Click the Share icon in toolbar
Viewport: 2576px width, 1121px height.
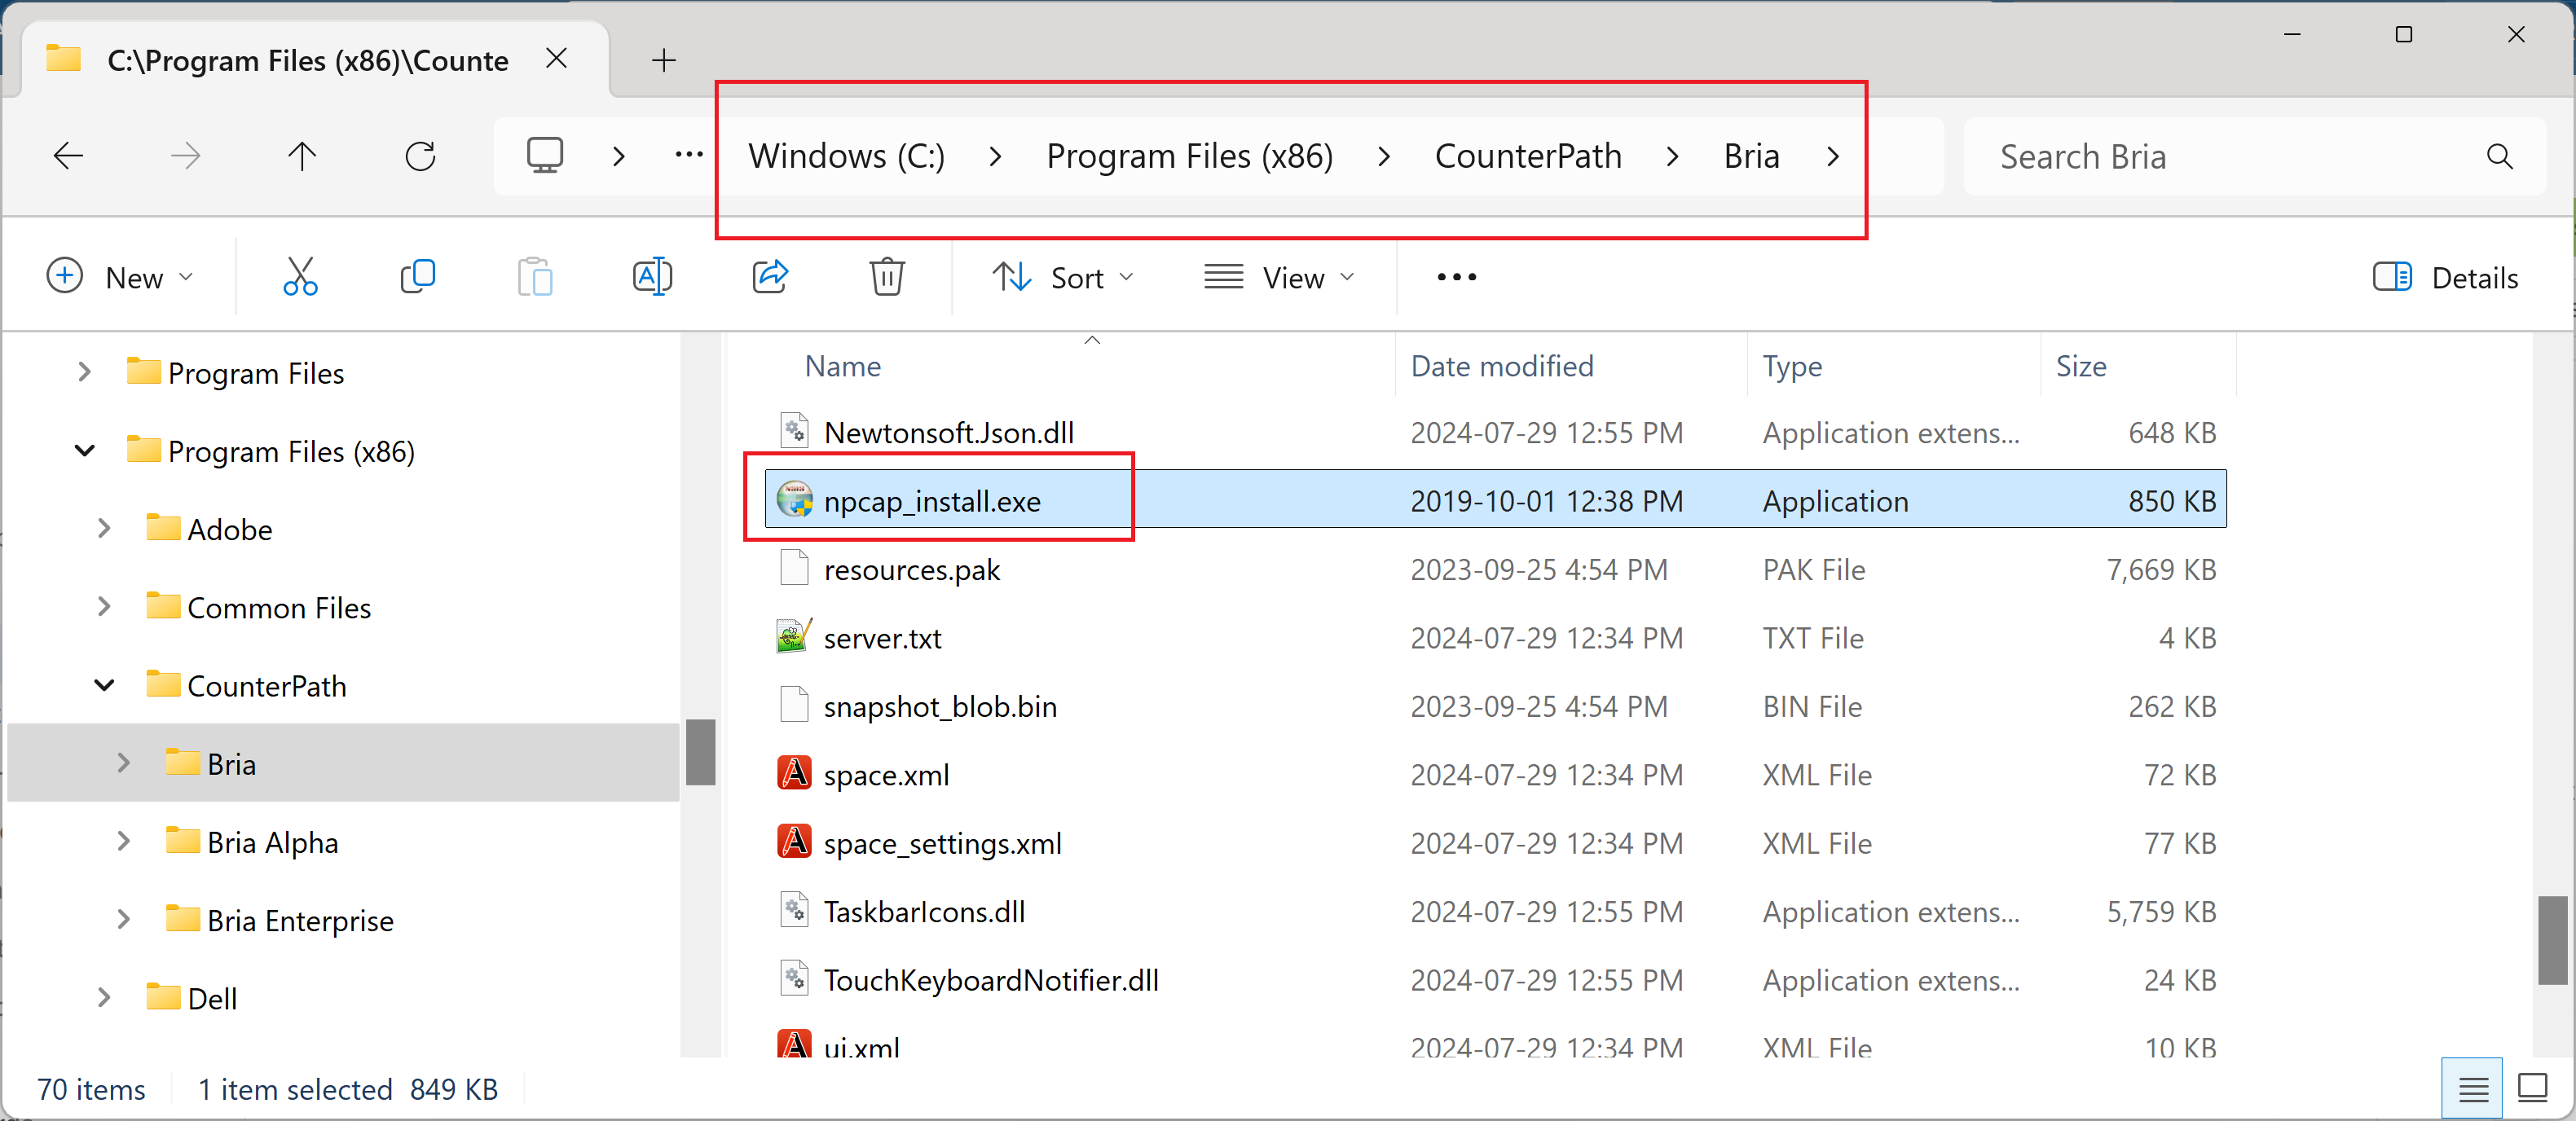(x=770, y=277)
